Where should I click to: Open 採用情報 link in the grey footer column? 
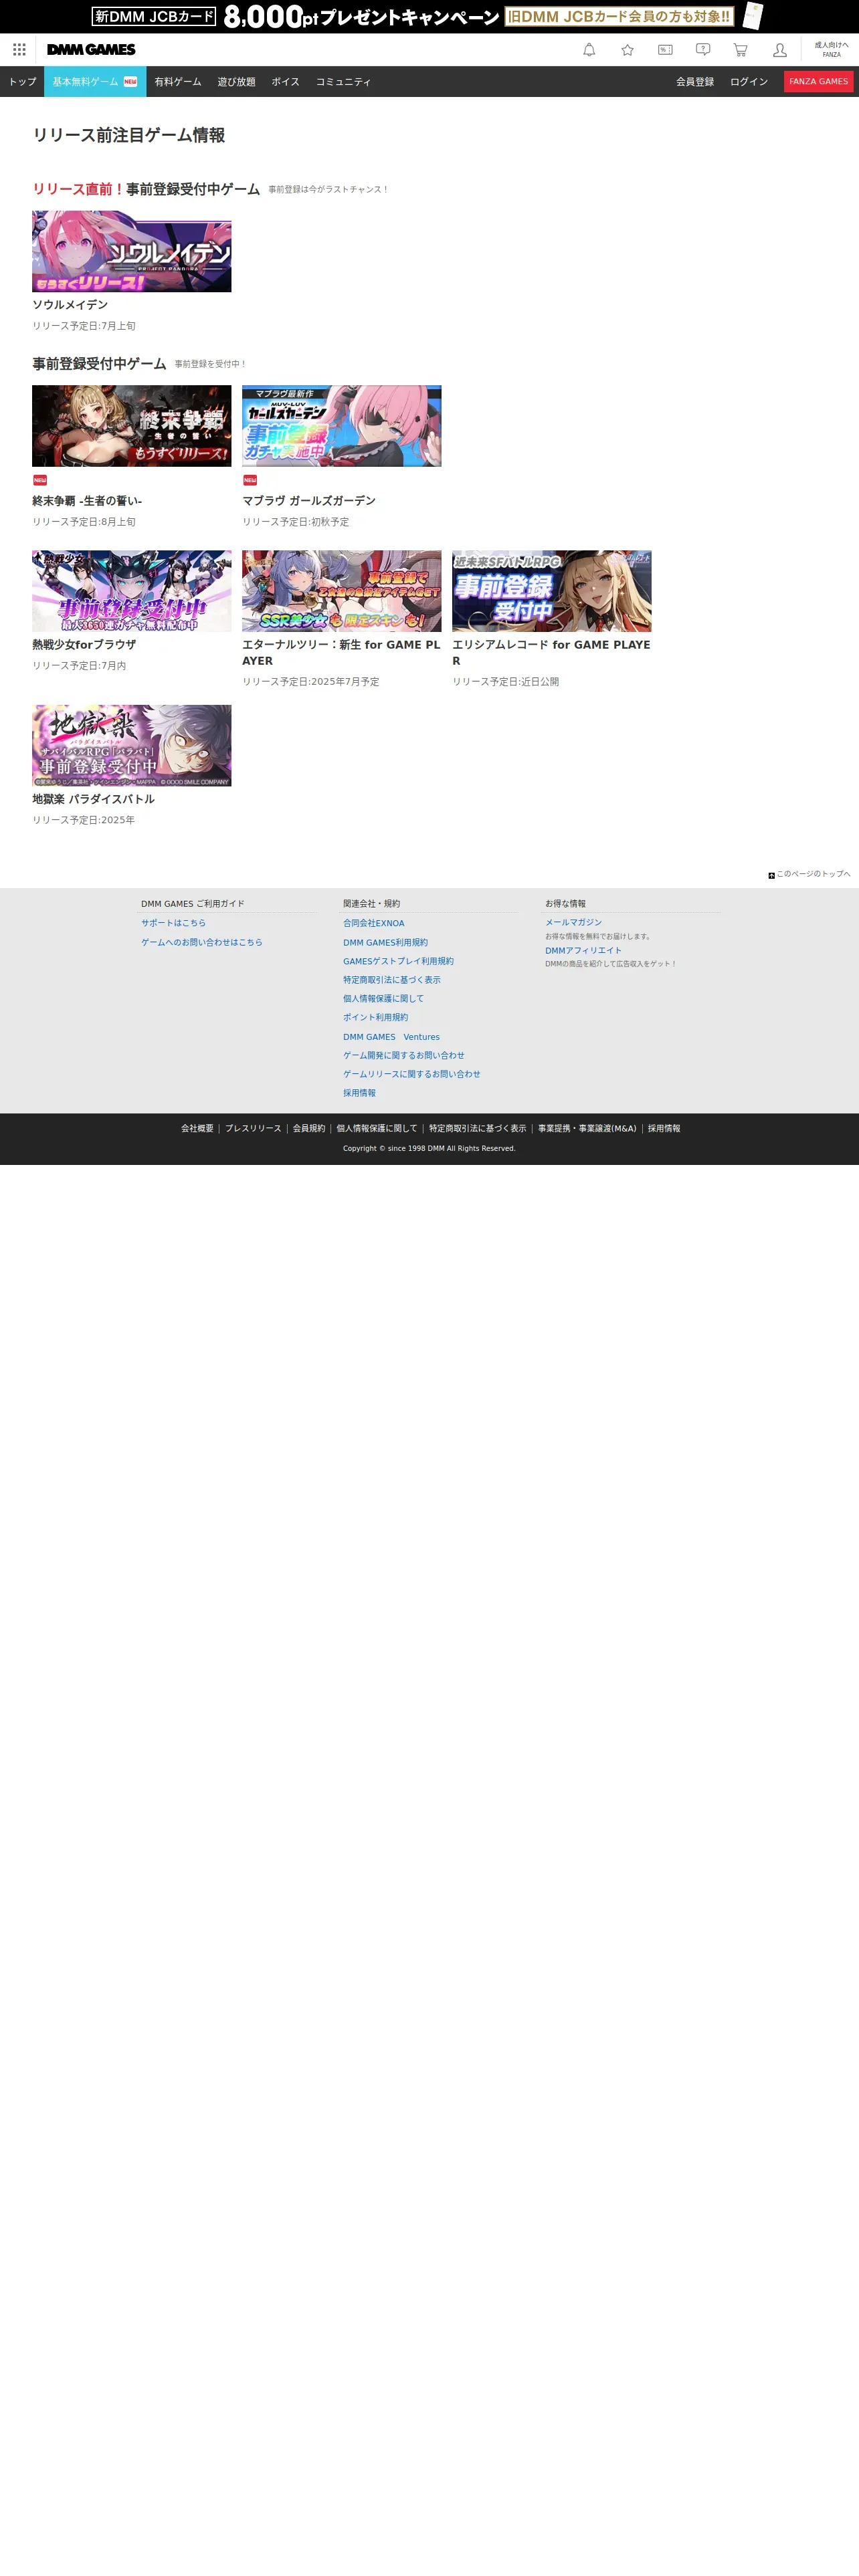(x=359, y=1093)
